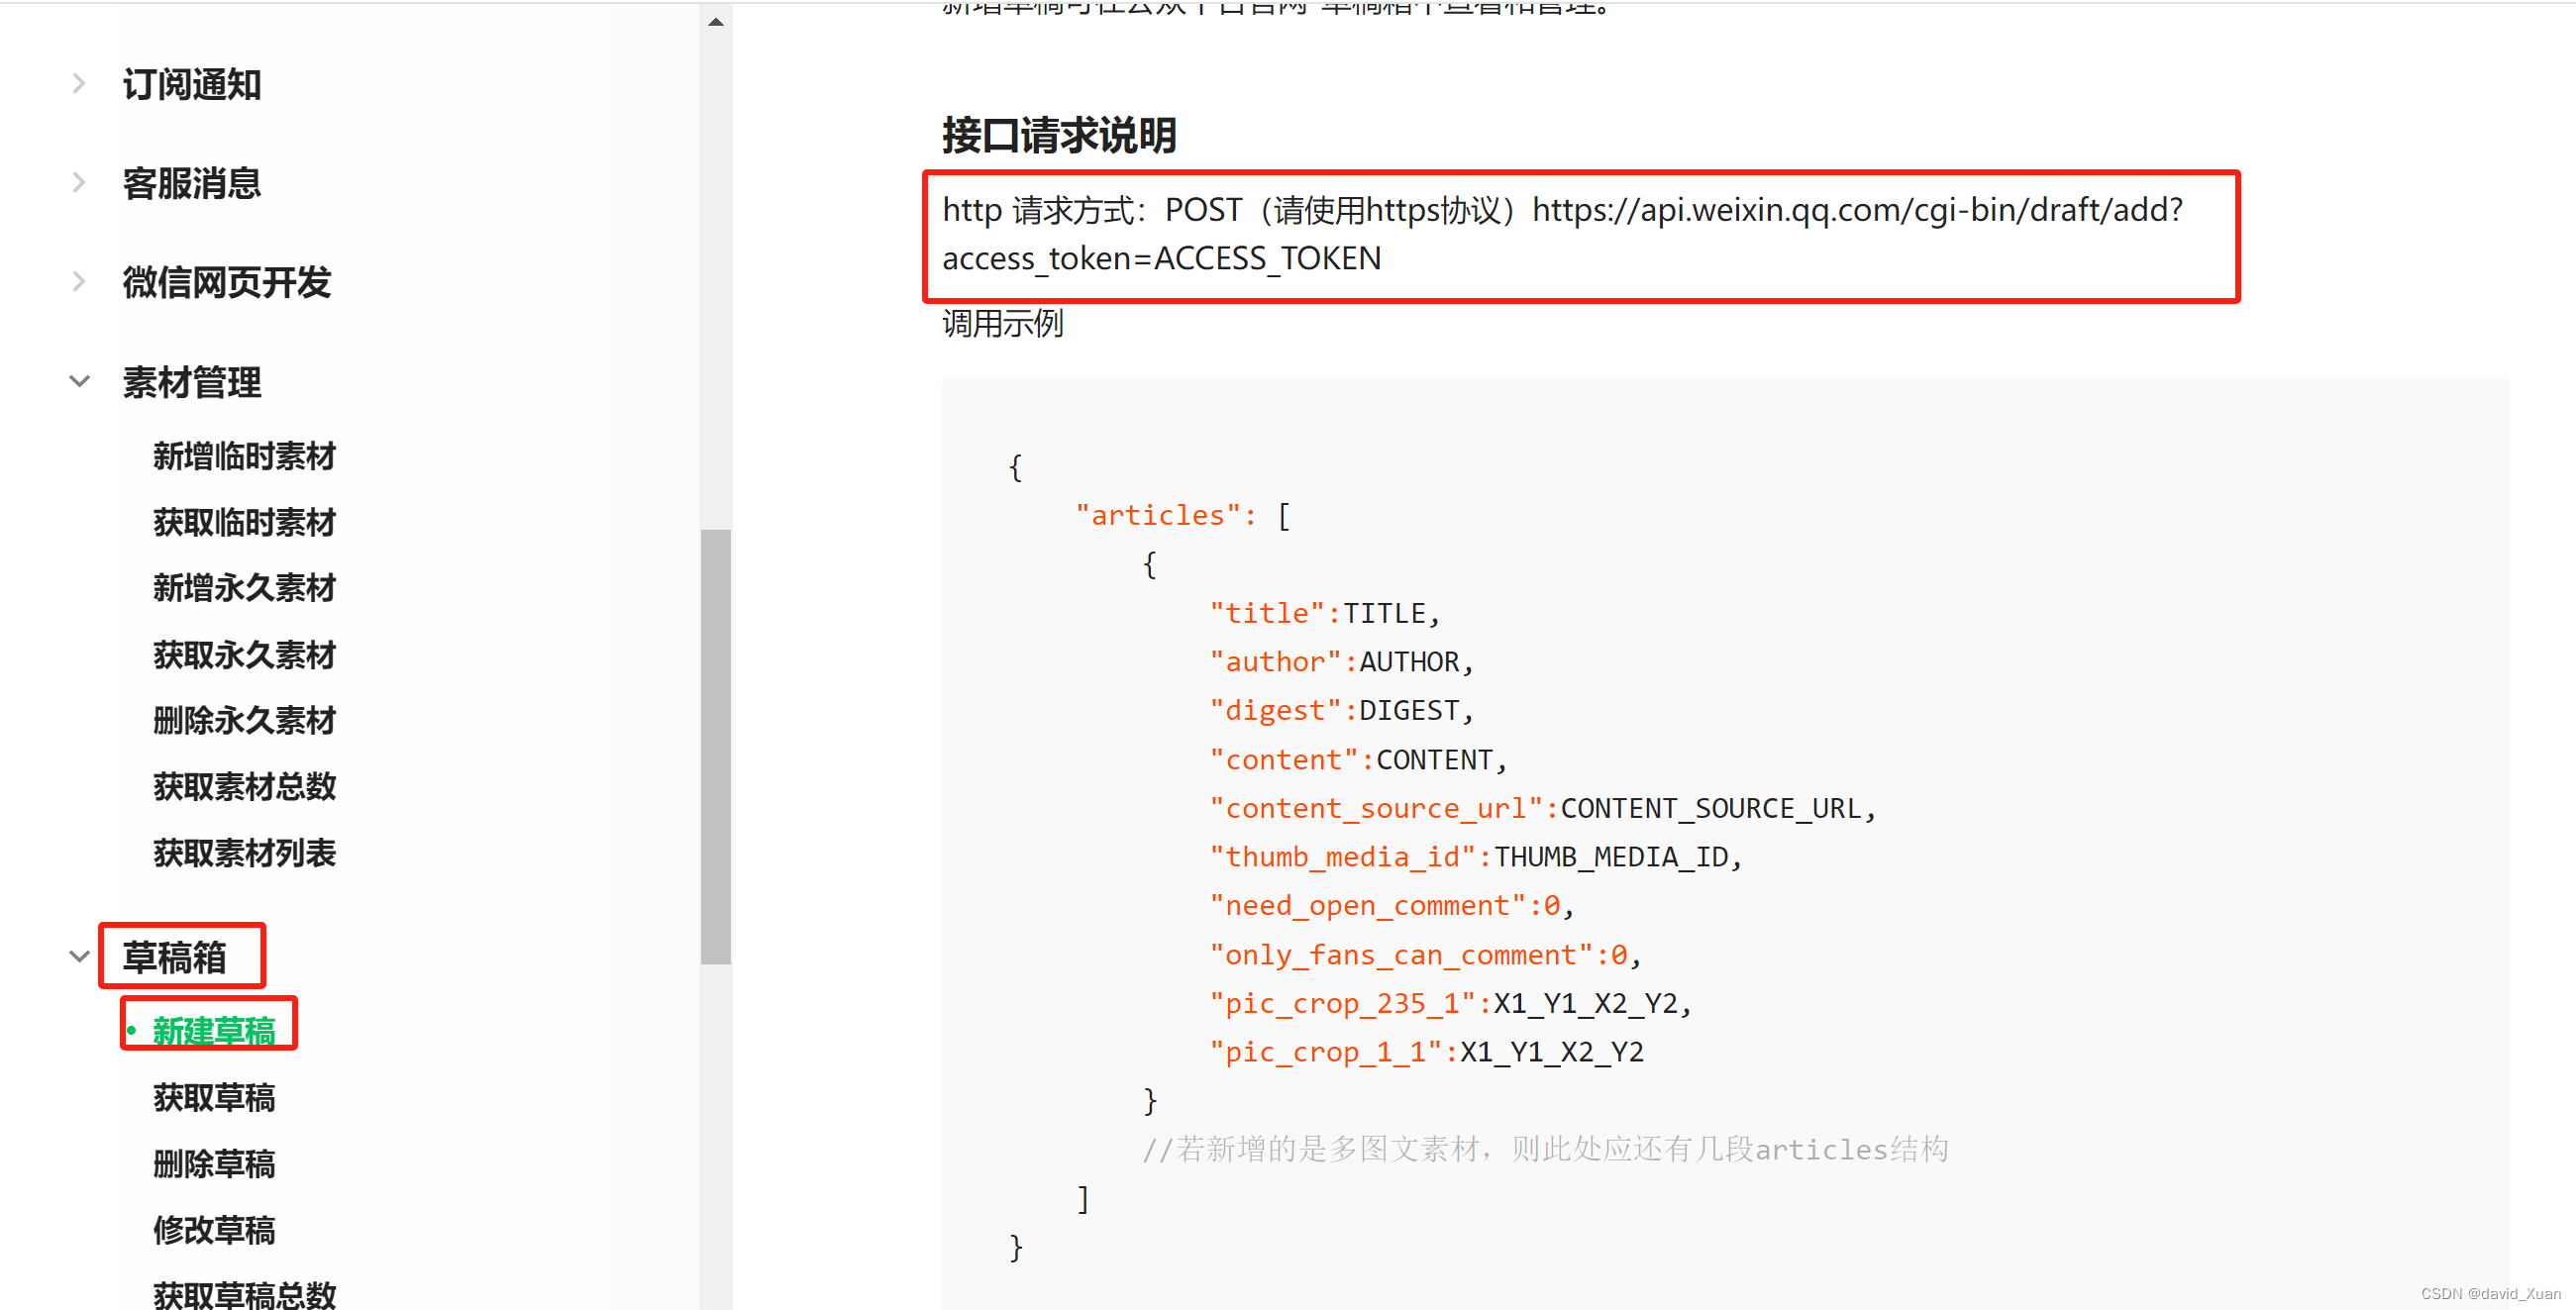The height and width of the screenshot is (1310, 2576).
Task: Select 新增永久素材 in the sidebar
Action: pos(244,588)
